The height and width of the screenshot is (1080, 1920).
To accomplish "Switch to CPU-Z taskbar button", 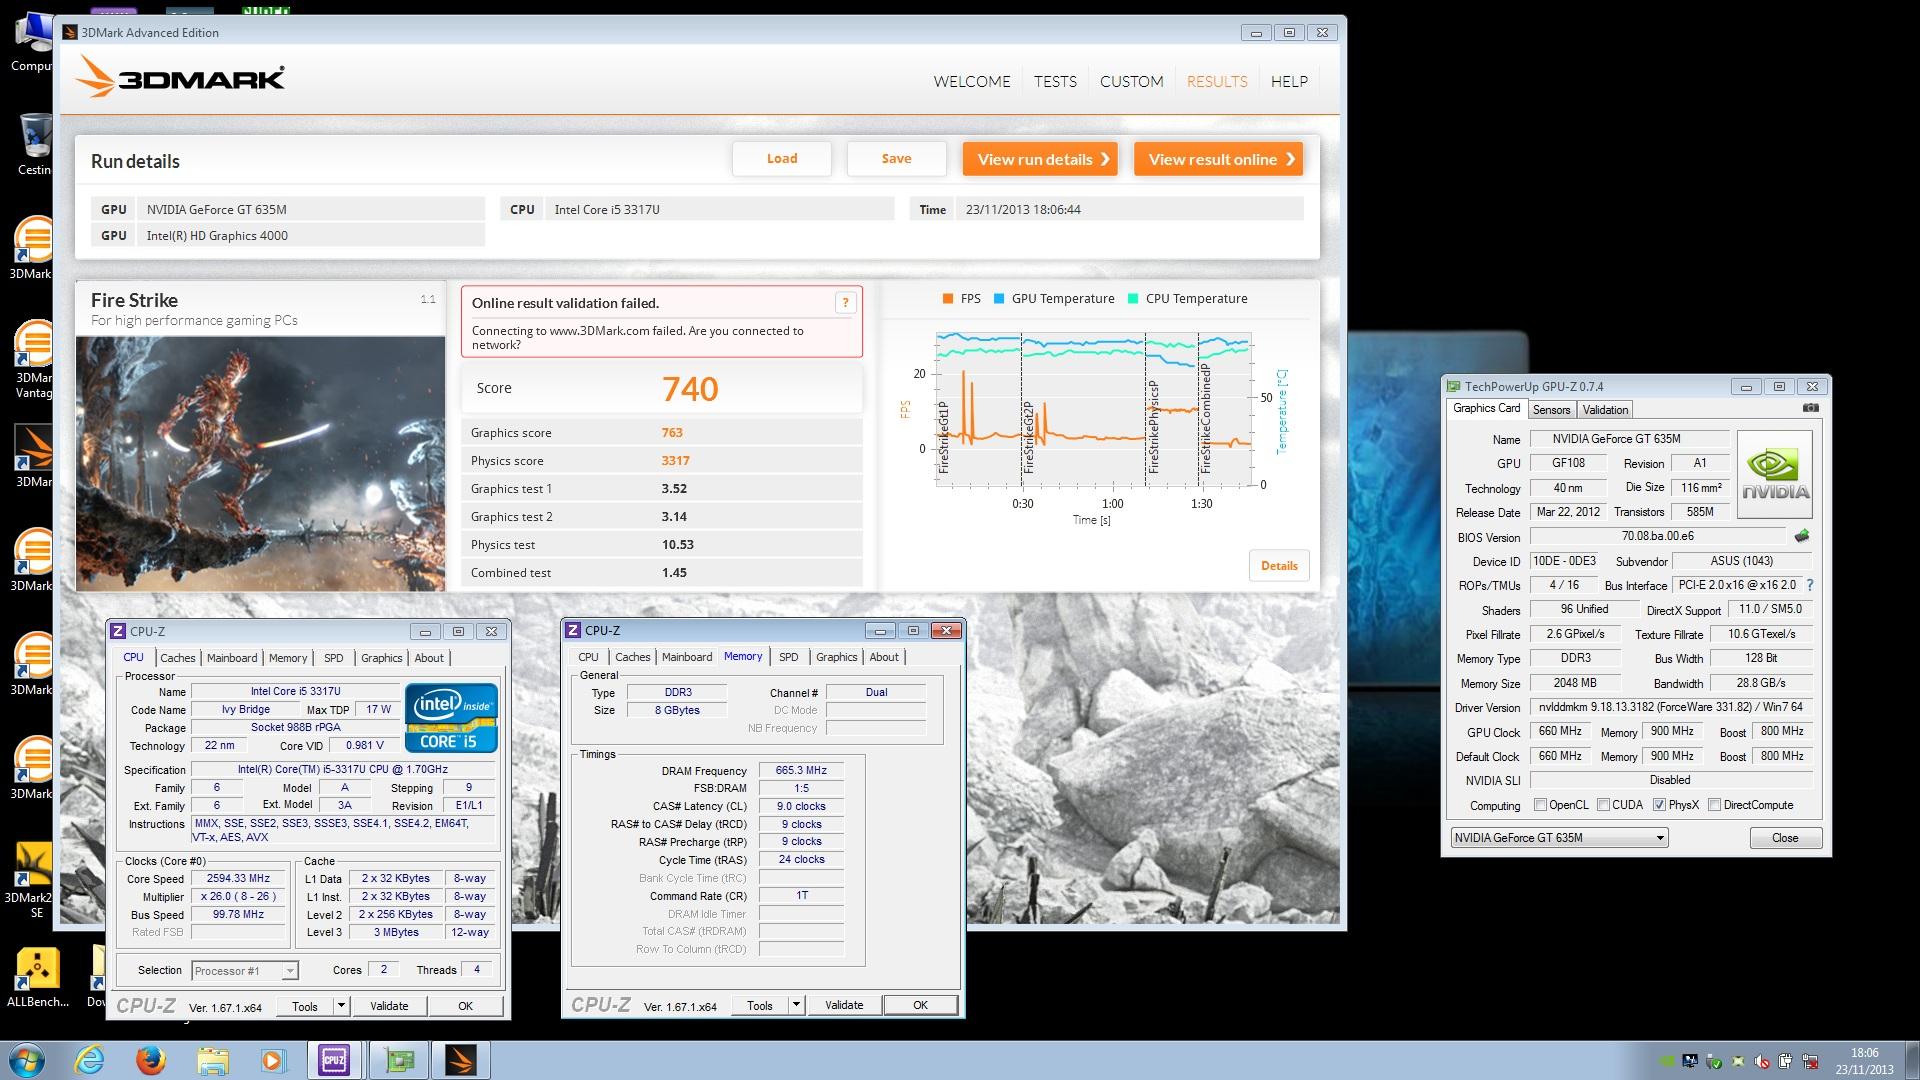I will [x=335, y=1060].
